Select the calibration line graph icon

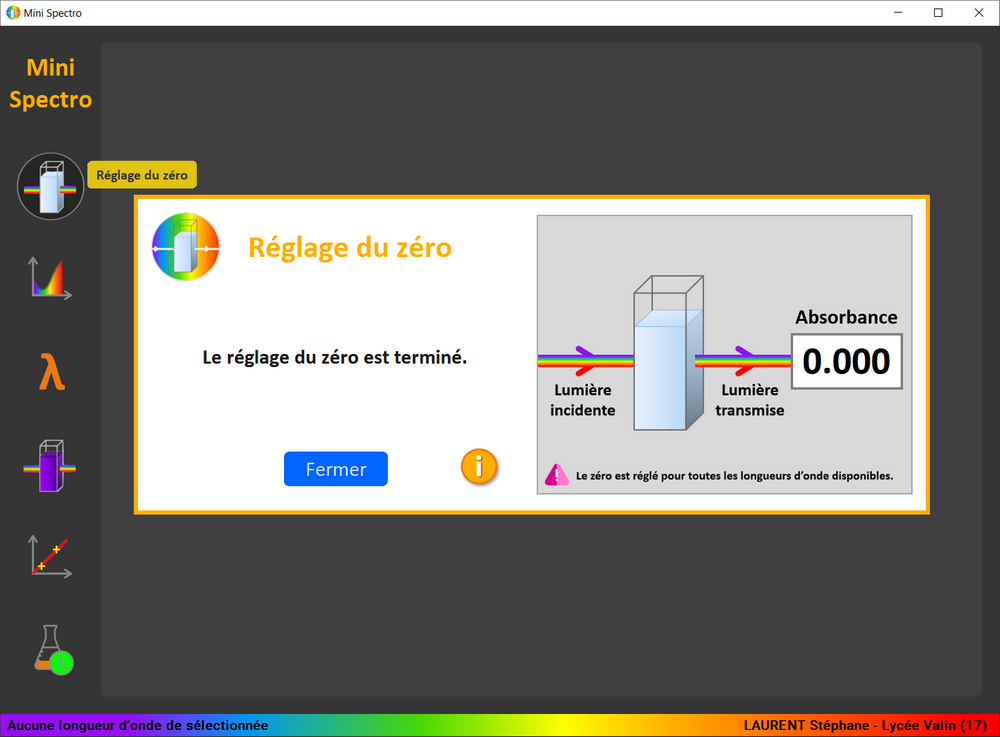(51, 557)
